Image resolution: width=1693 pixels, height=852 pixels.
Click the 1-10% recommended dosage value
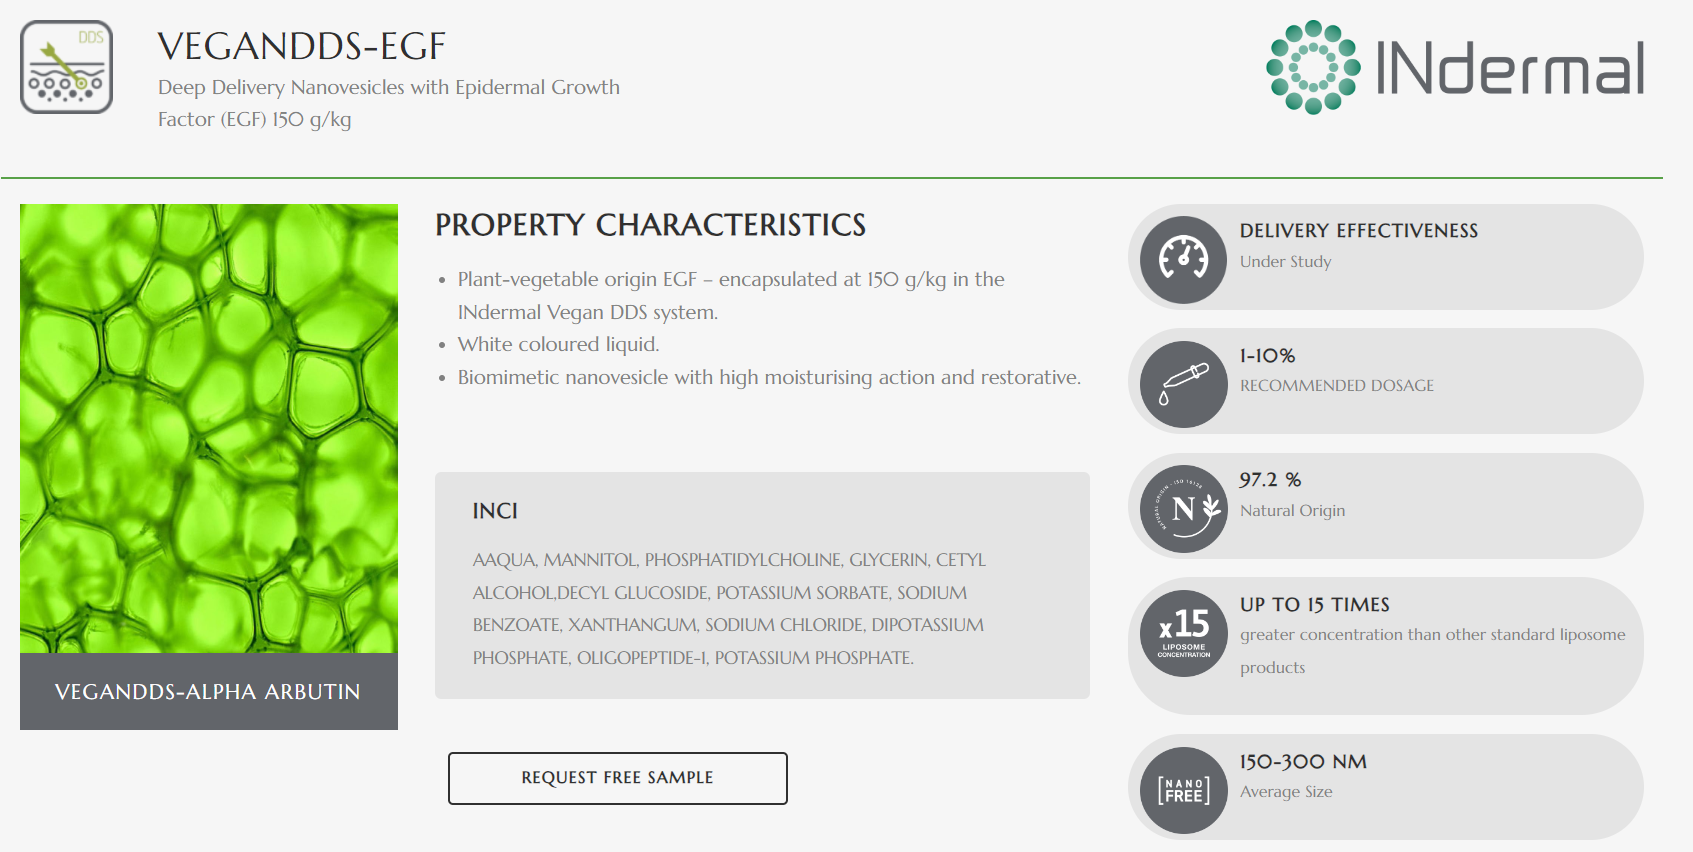[x=1267, y=356]
